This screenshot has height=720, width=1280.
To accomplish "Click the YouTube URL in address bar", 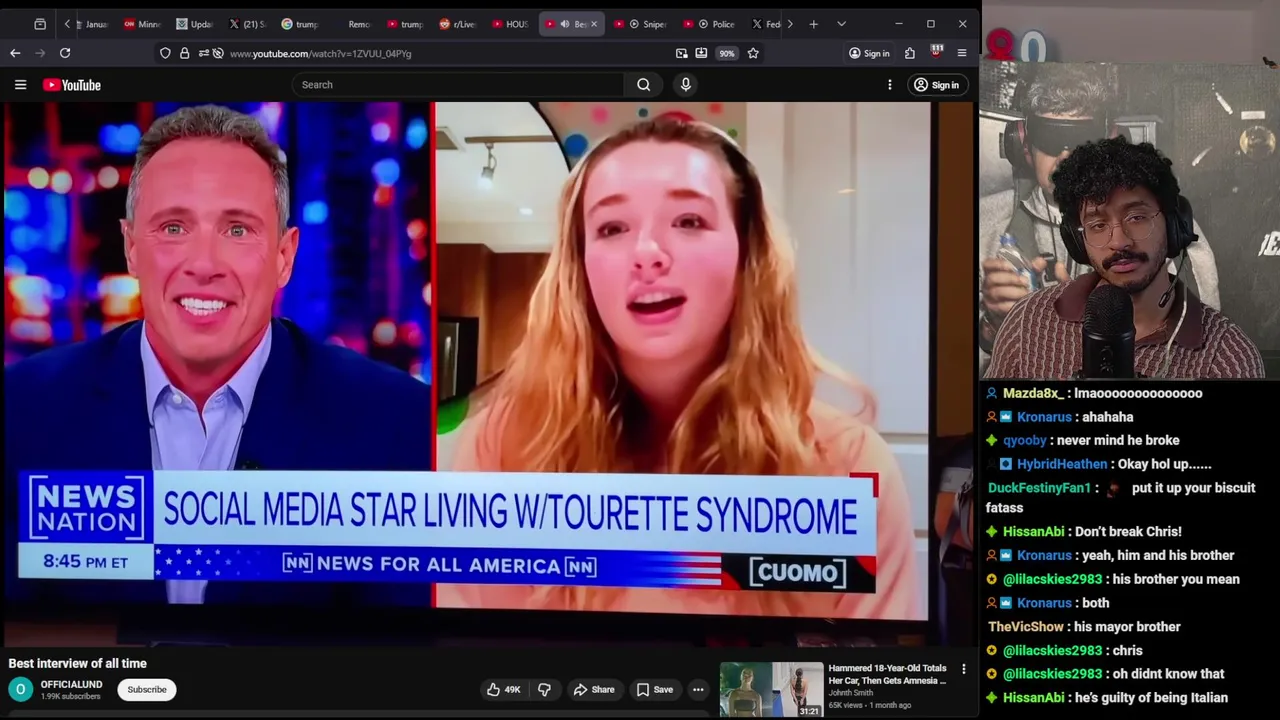I will click(320, 54).
